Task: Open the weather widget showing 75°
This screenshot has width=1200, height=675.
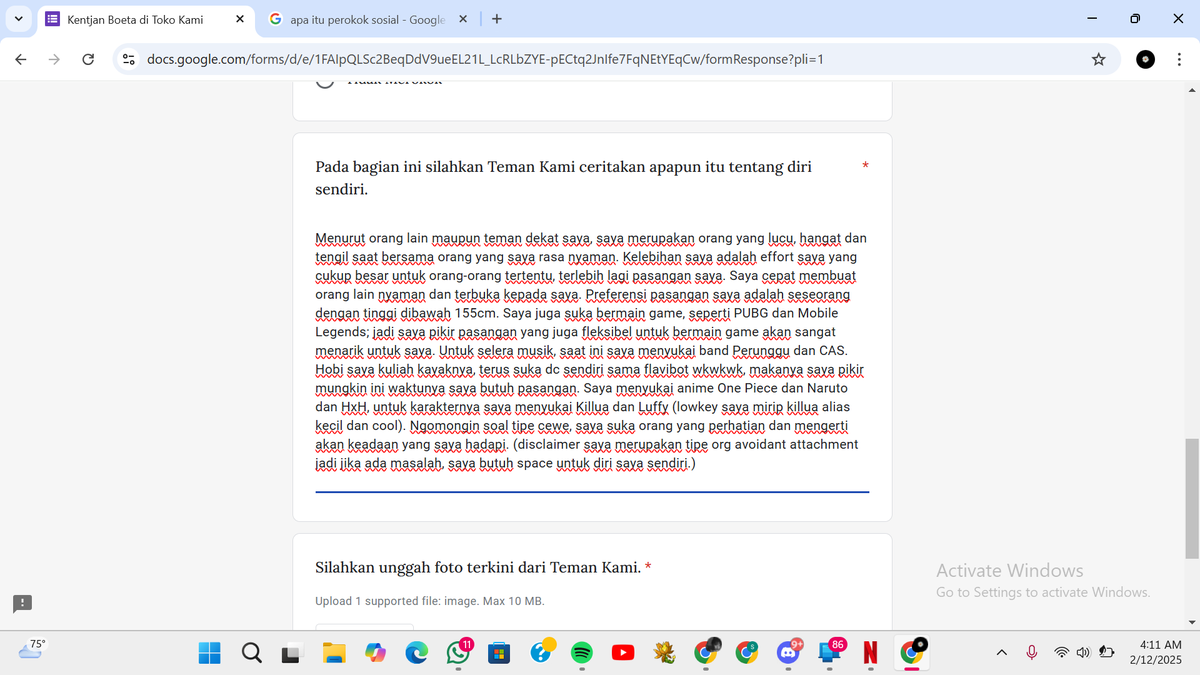Action: [32, 648]
